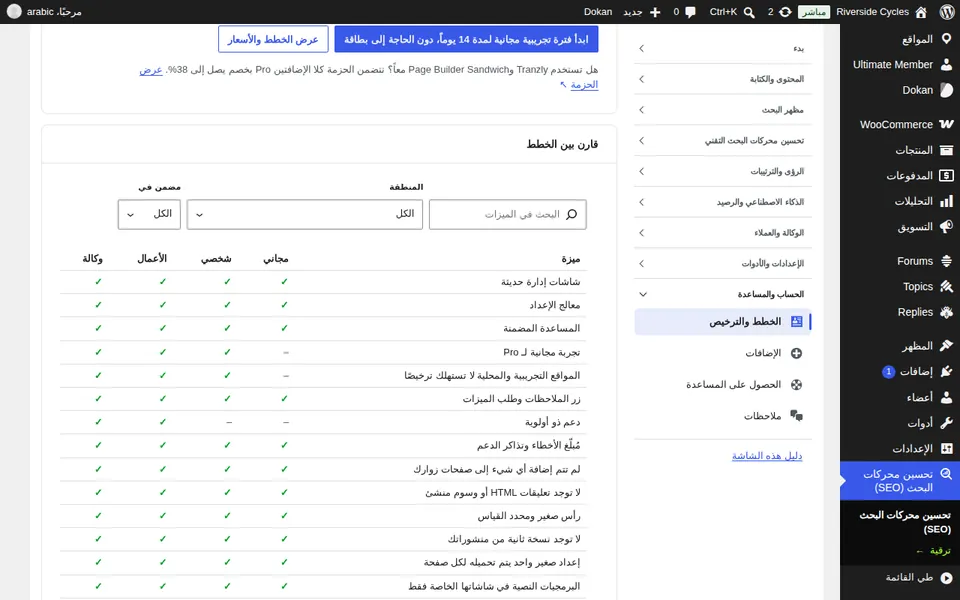Collapse the الحساب والمساعدة section
This screenshot has height=600, width=960.
point(723,294)
